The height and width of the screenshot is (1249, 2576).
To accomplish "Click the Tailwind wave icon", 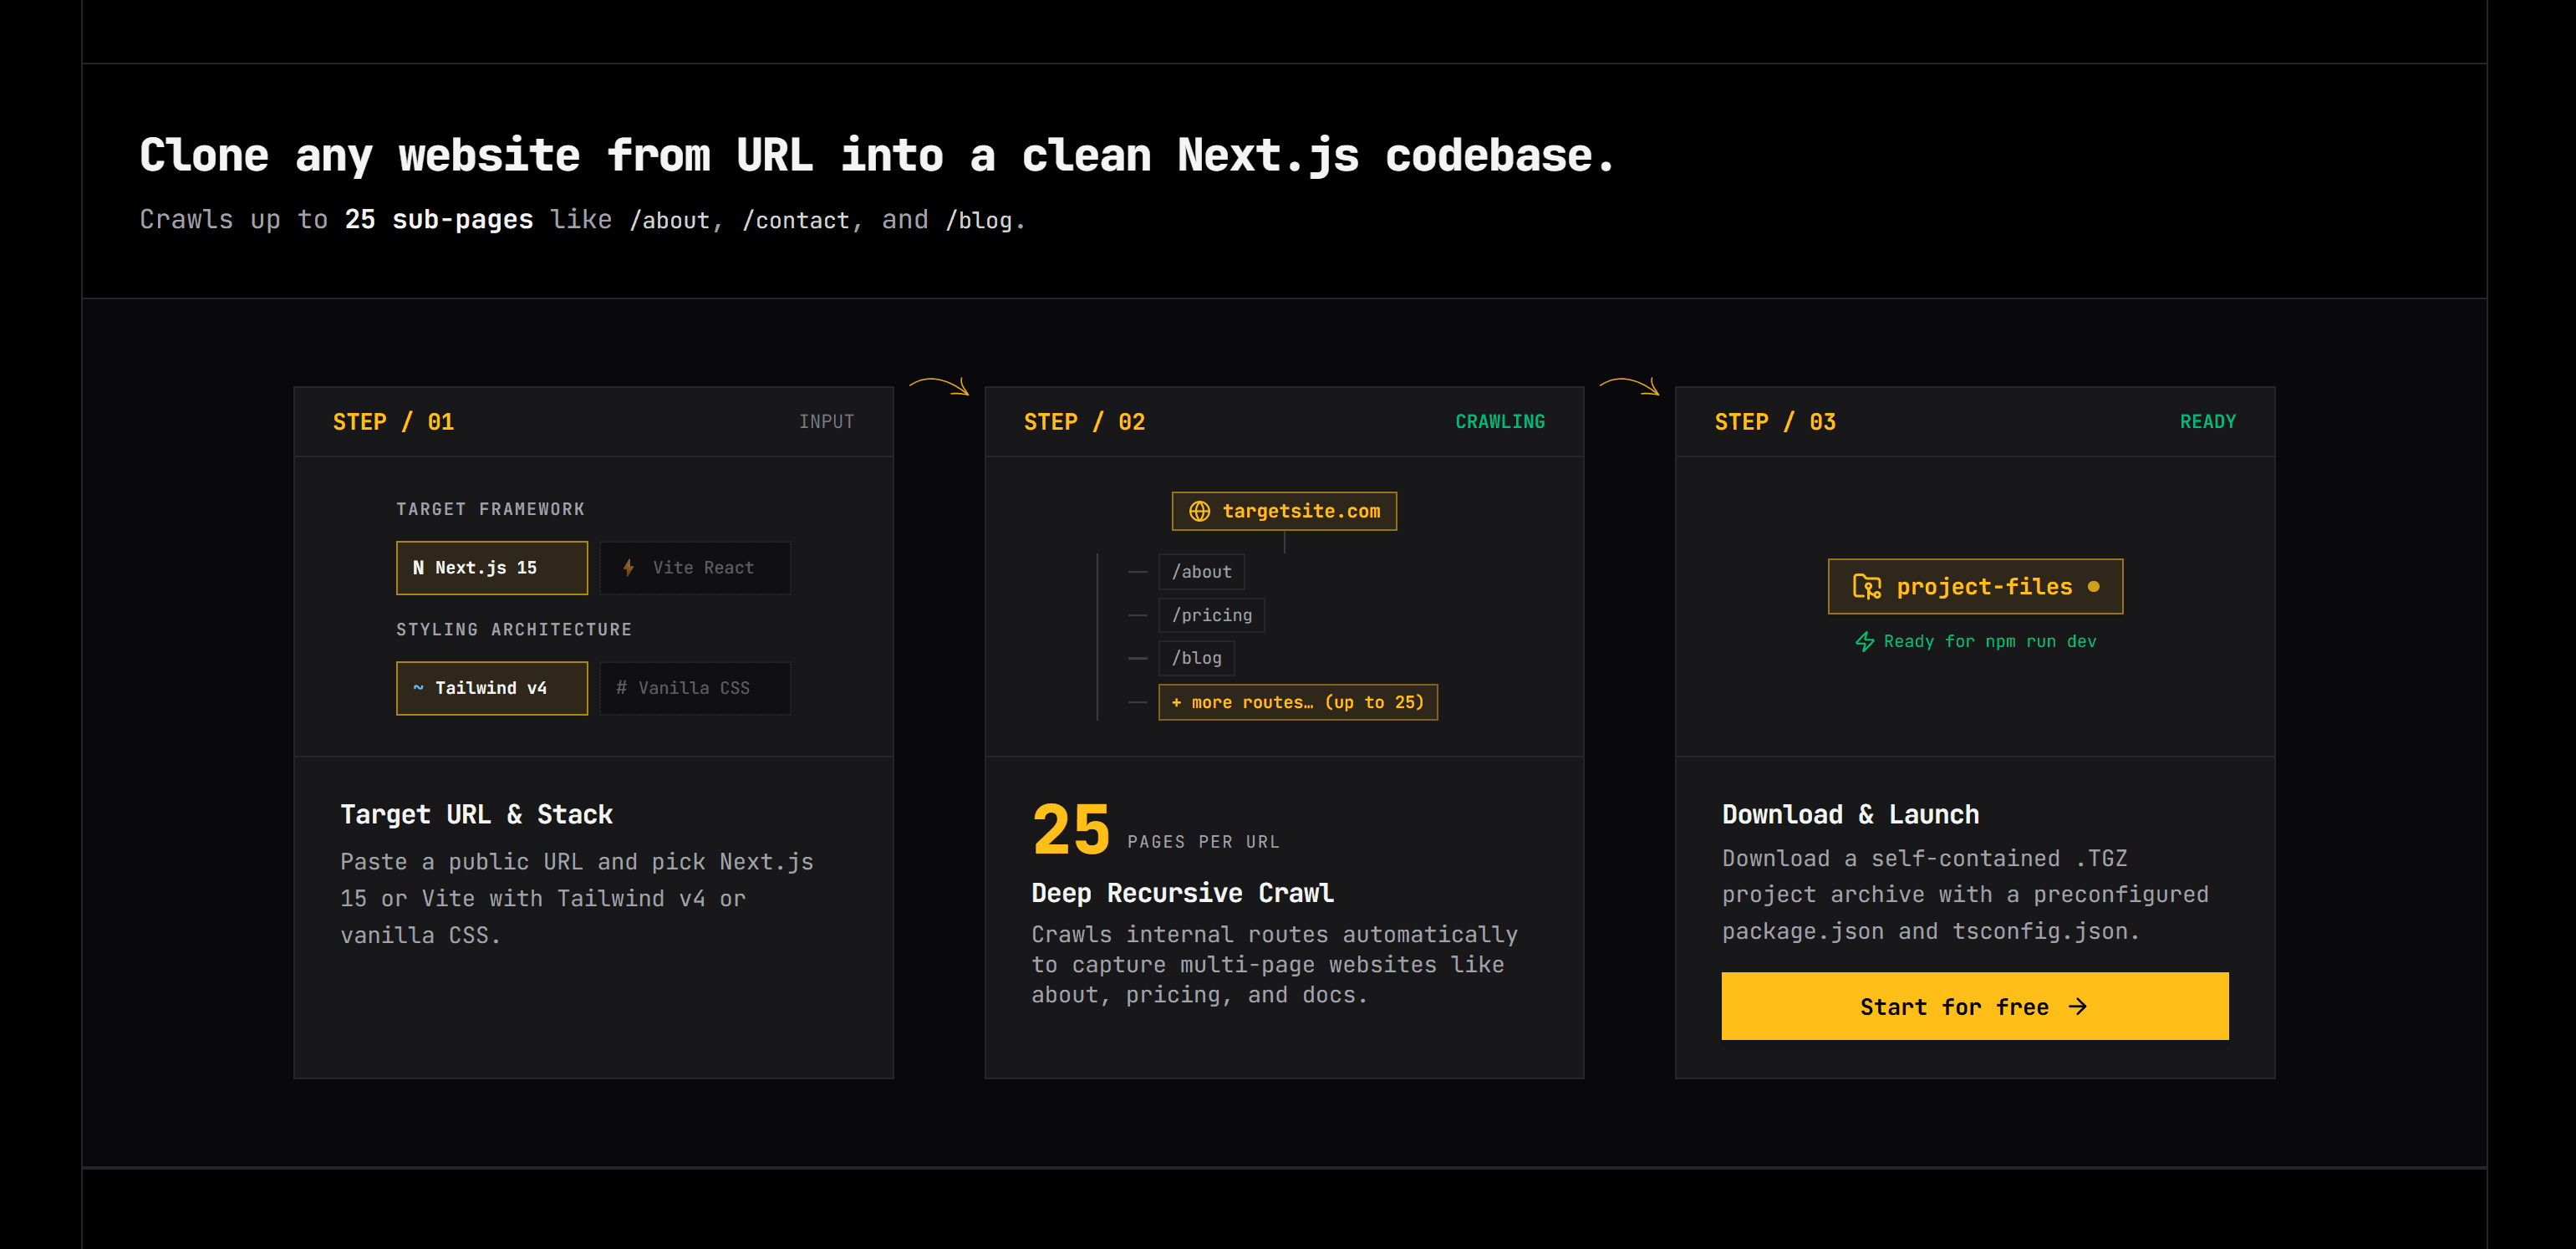I will tap(418, 687).
